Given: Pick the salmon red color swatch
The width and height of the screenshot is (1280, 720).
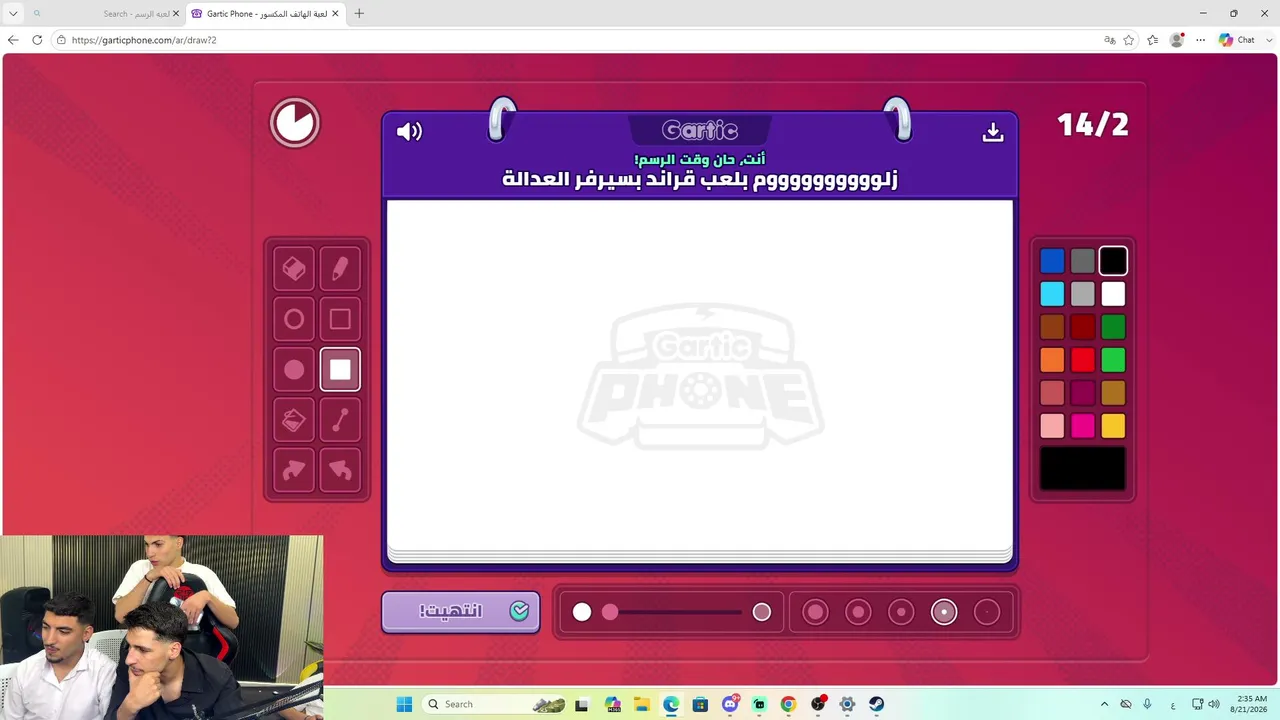Looking at the screenshot, I should (1052, 393).
